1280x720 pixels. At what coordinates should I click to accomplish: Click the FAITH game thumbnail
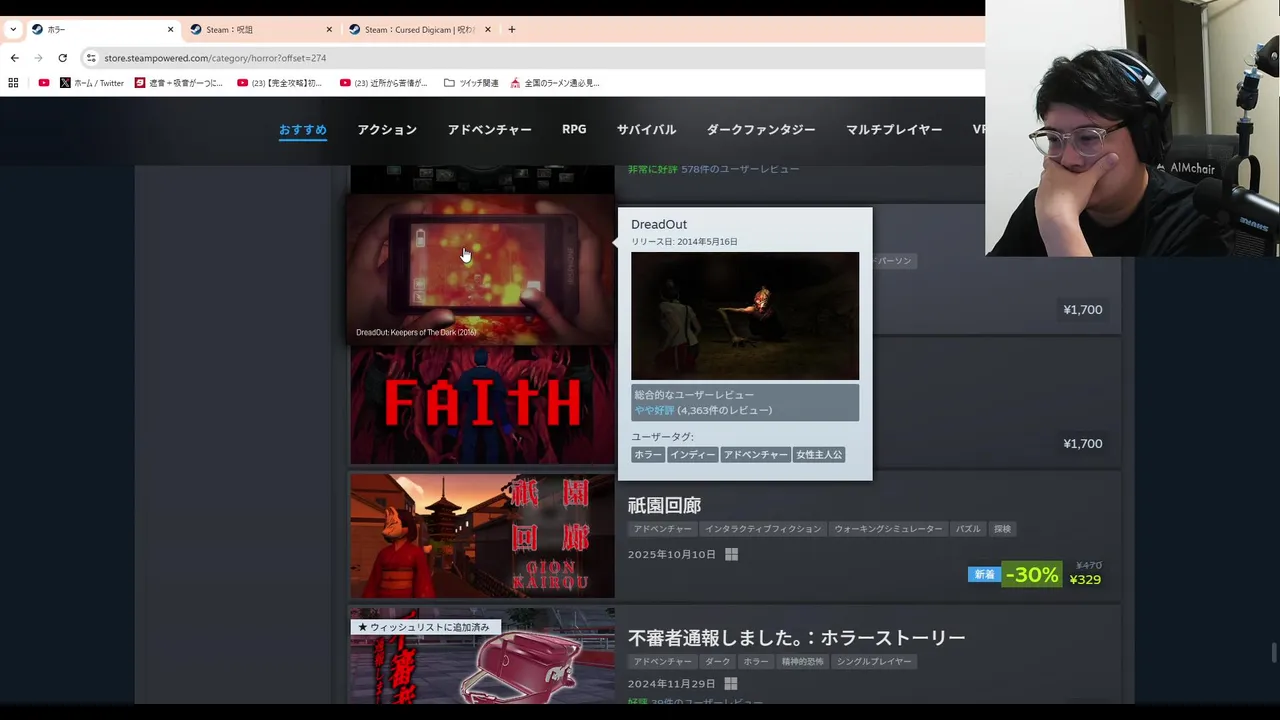pyautogui.click(x=482, y=404)
